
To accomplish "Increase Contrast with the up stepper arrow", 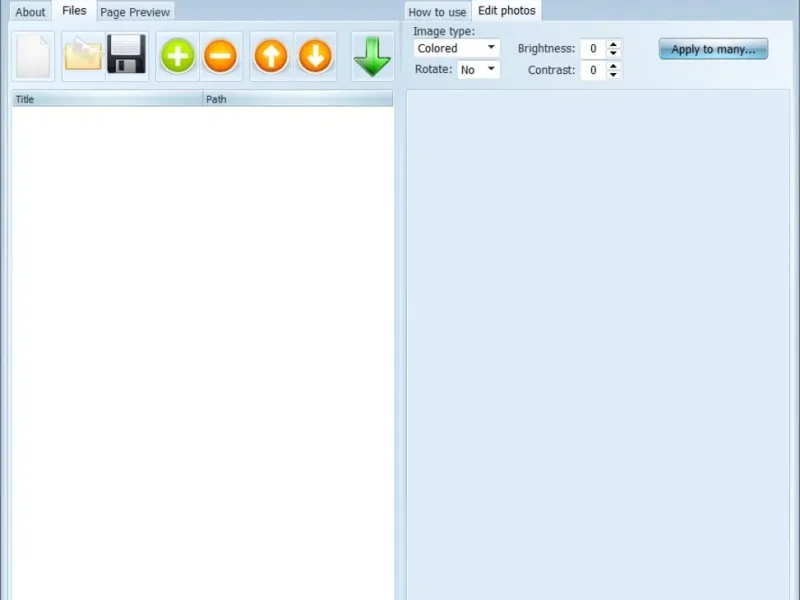I will [613, 66].
